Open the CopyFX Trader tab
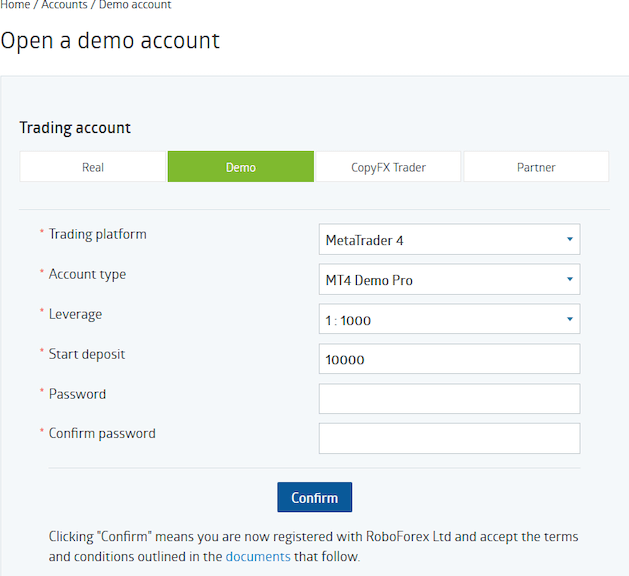 [388, 166]
